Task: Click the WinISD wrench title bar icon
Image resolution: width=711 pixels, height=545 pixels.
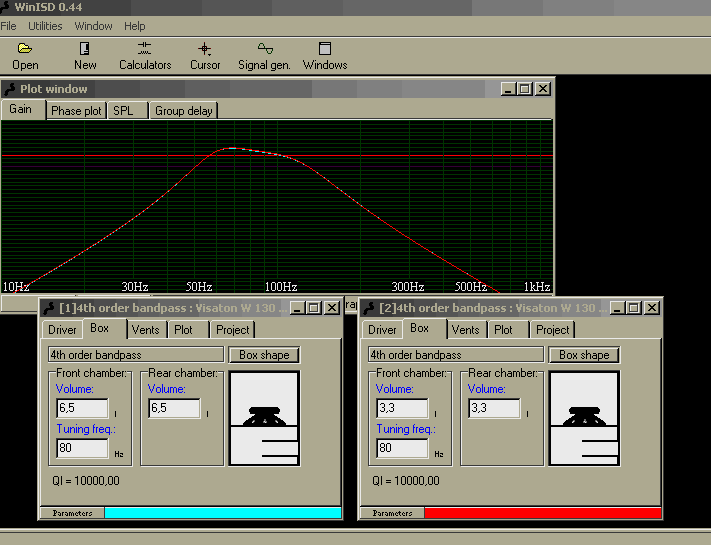Action: tap(5, 7)
